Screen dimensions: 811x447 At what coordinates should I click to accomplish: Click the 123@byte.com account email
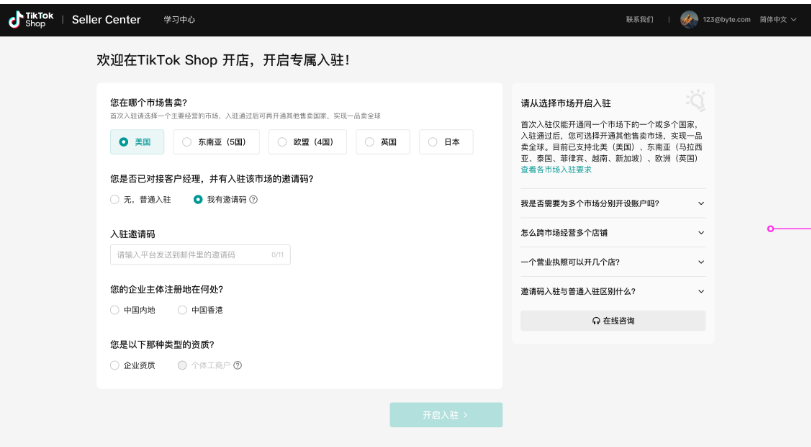(726, 20)
